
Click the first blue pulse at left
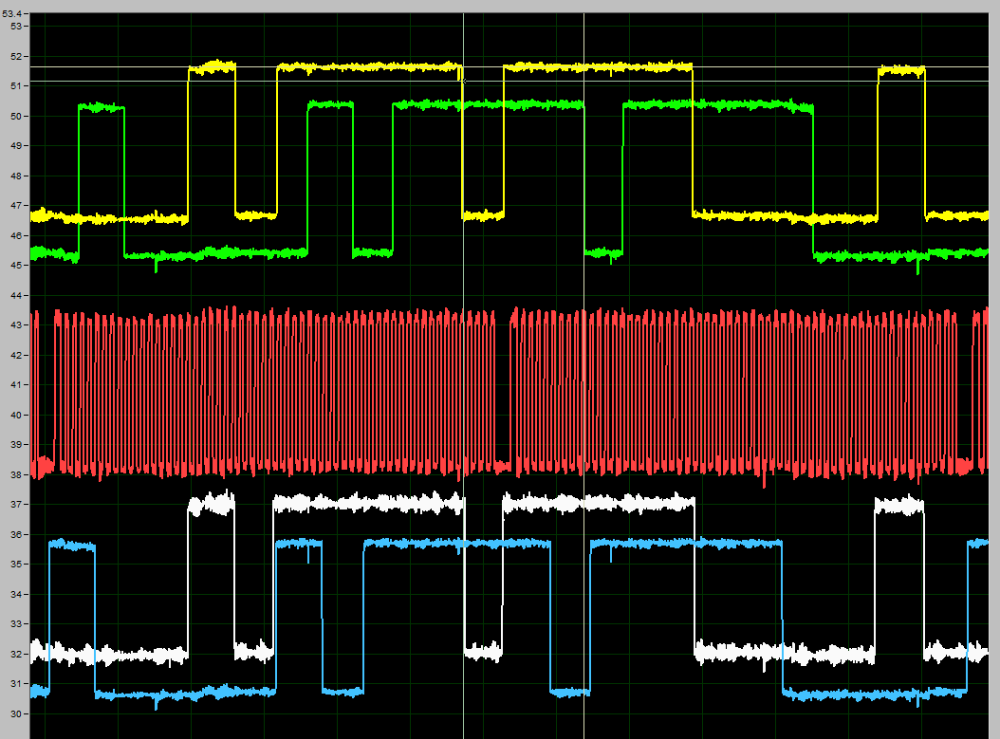point(72,545)
